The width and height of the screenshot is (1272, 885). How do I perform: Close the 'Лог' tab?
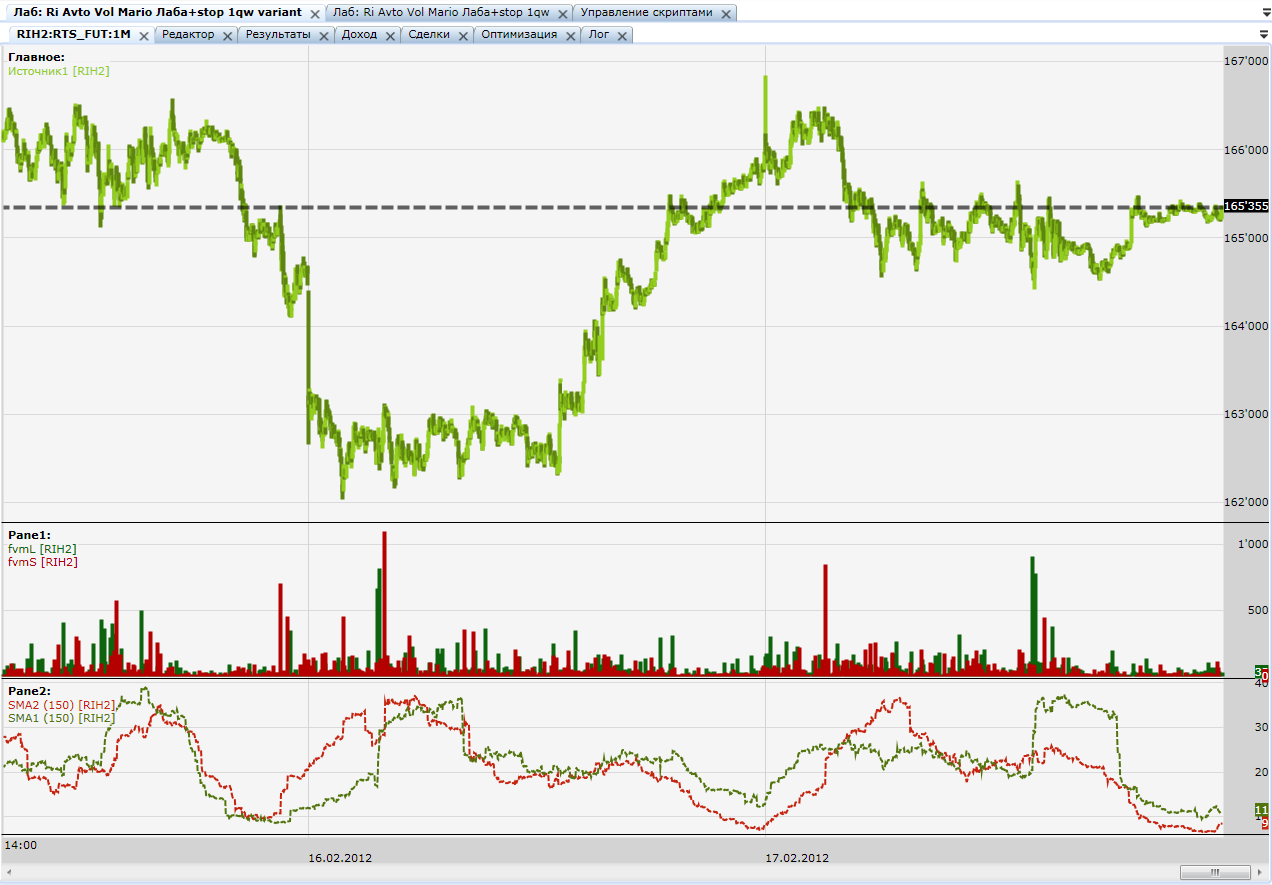(x=622, y=35)
